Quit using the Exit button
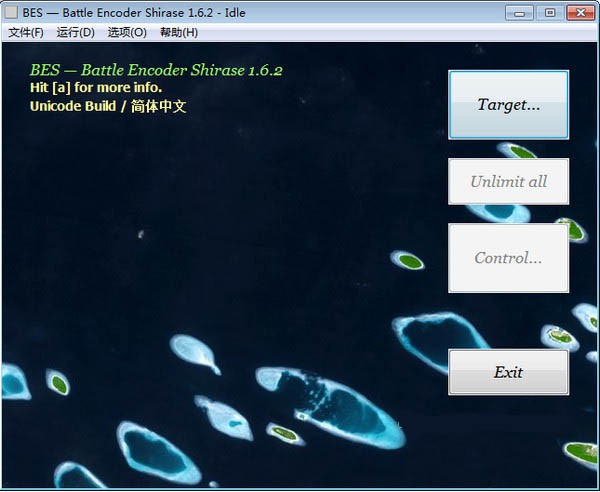 [508, 372]
